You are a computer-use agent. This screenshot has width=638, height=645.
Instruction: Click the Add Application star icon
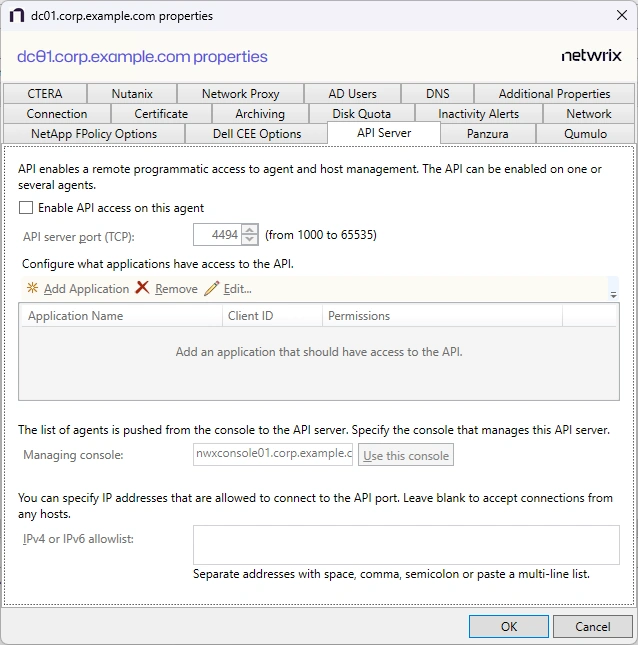pyautogui.click(x=32, y=289)
